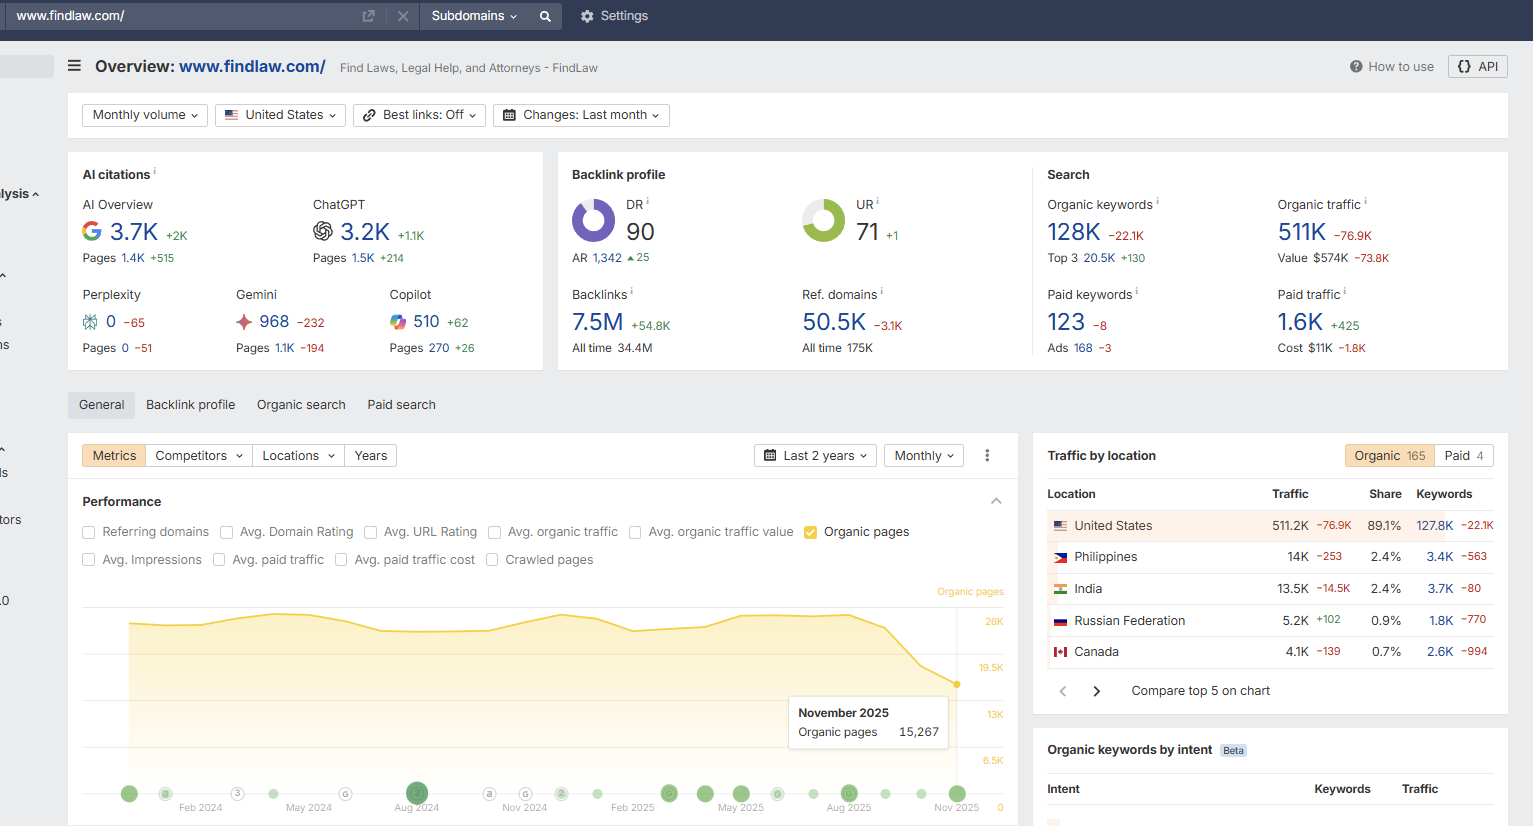
Task: Click the How to use help icon
Action: 1356,67
